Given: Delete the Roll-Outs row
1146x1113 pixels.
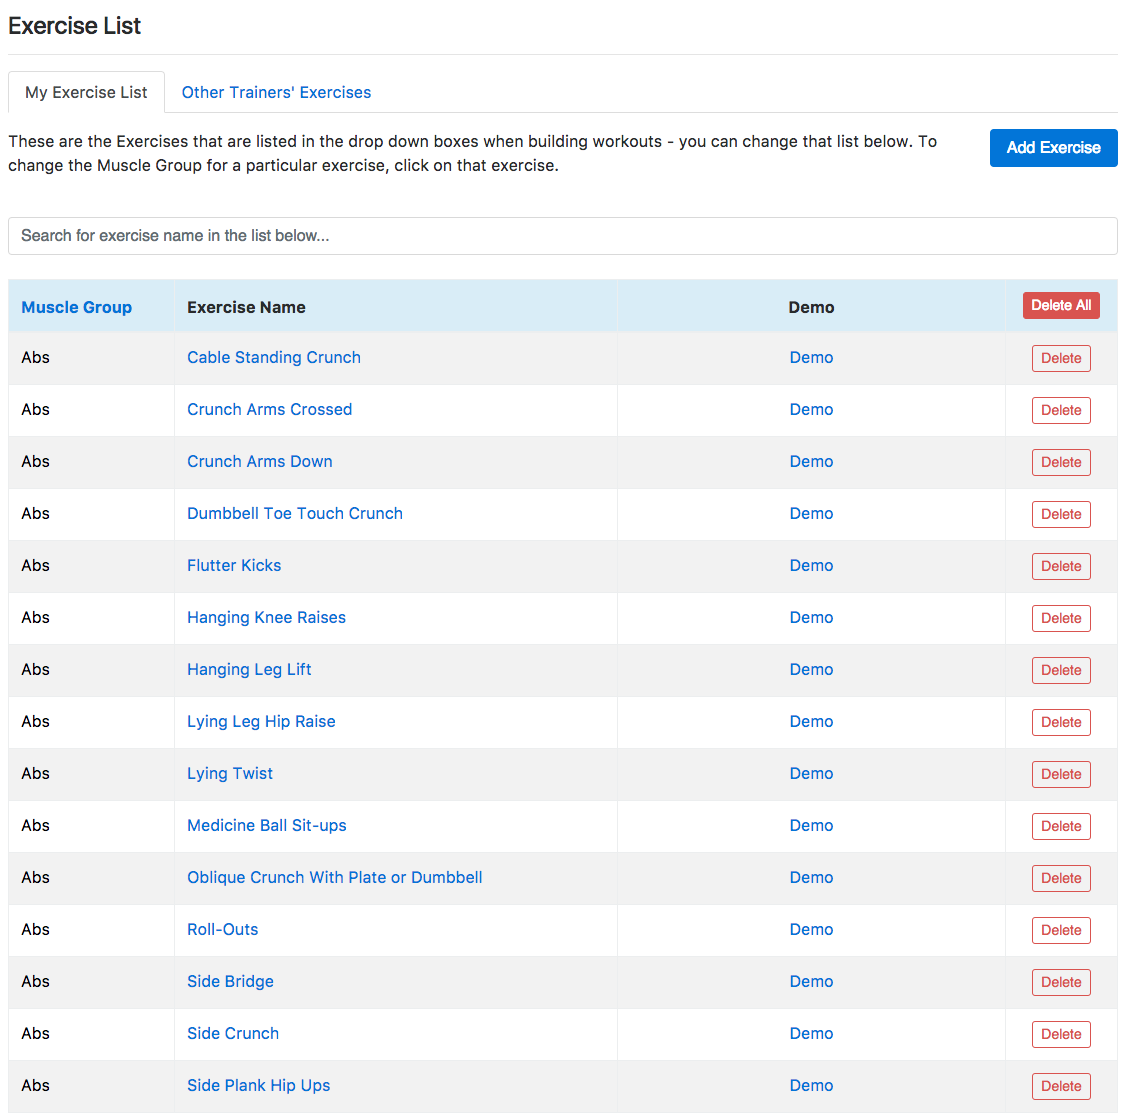Looking at the screenshot, I should 1060,930.
